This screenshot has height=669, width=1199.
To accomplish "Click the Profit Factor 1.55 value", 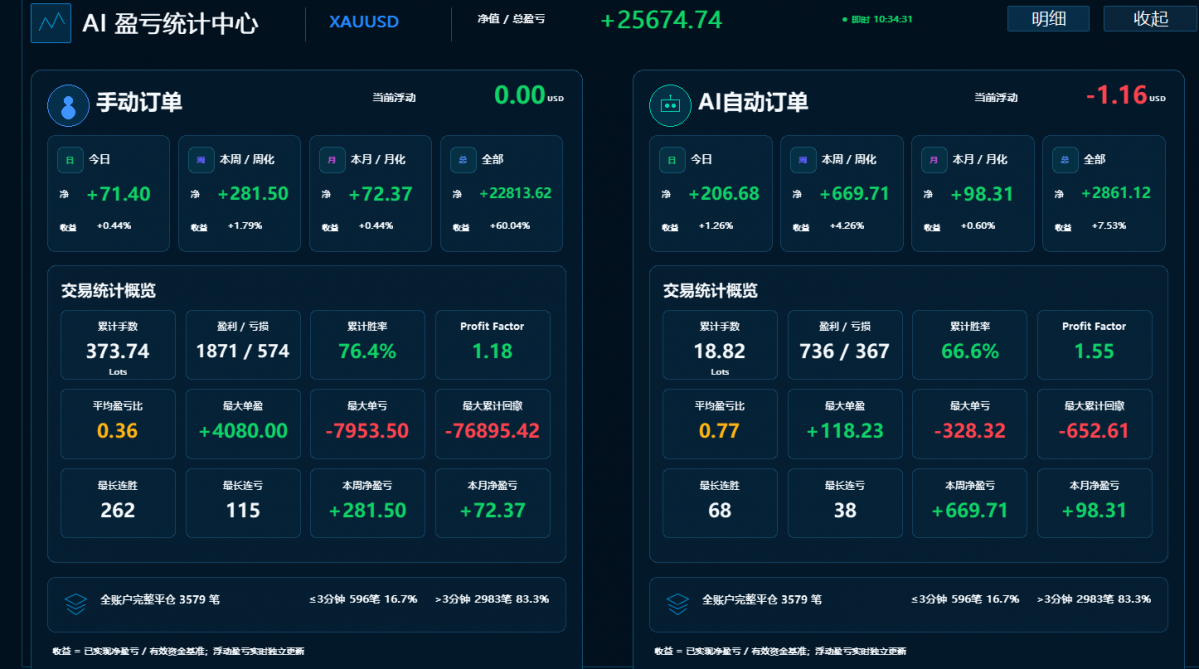I will (1094, 352).
